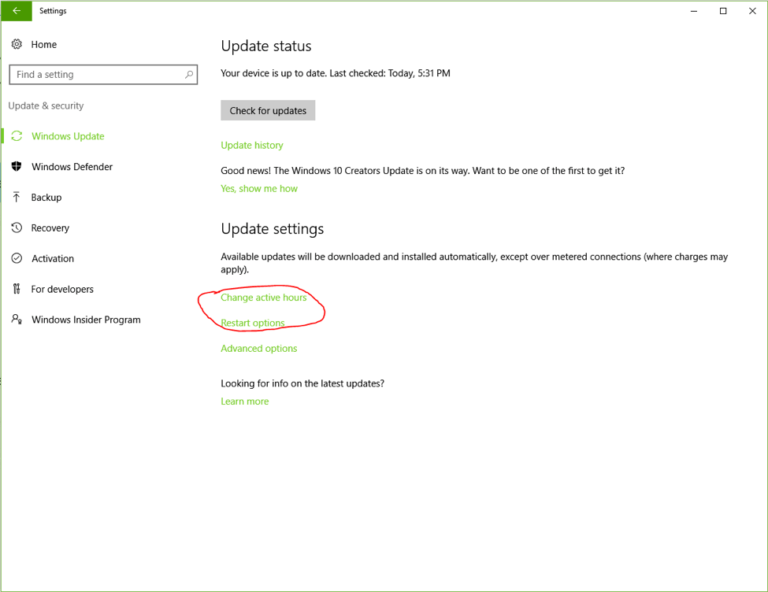Click the search magnifier icon
Viewport: 768px width, 592px height.
189,74
